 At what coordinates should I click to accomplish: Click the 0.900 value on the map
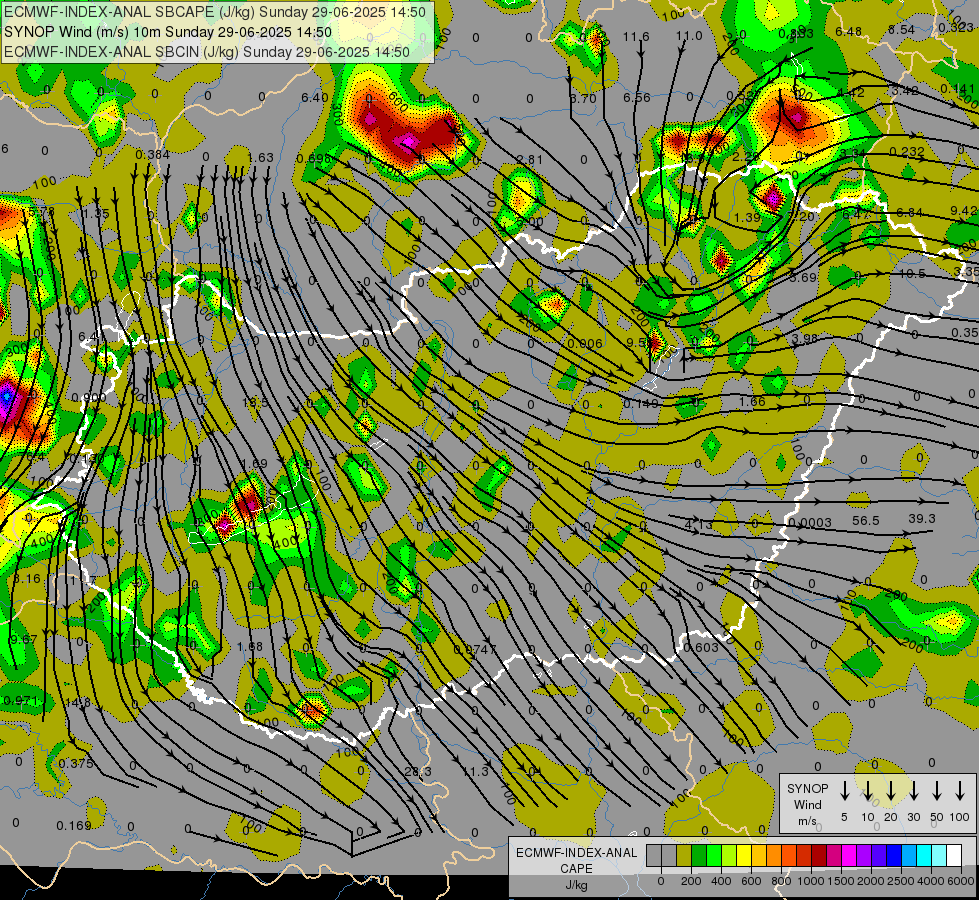89,398
